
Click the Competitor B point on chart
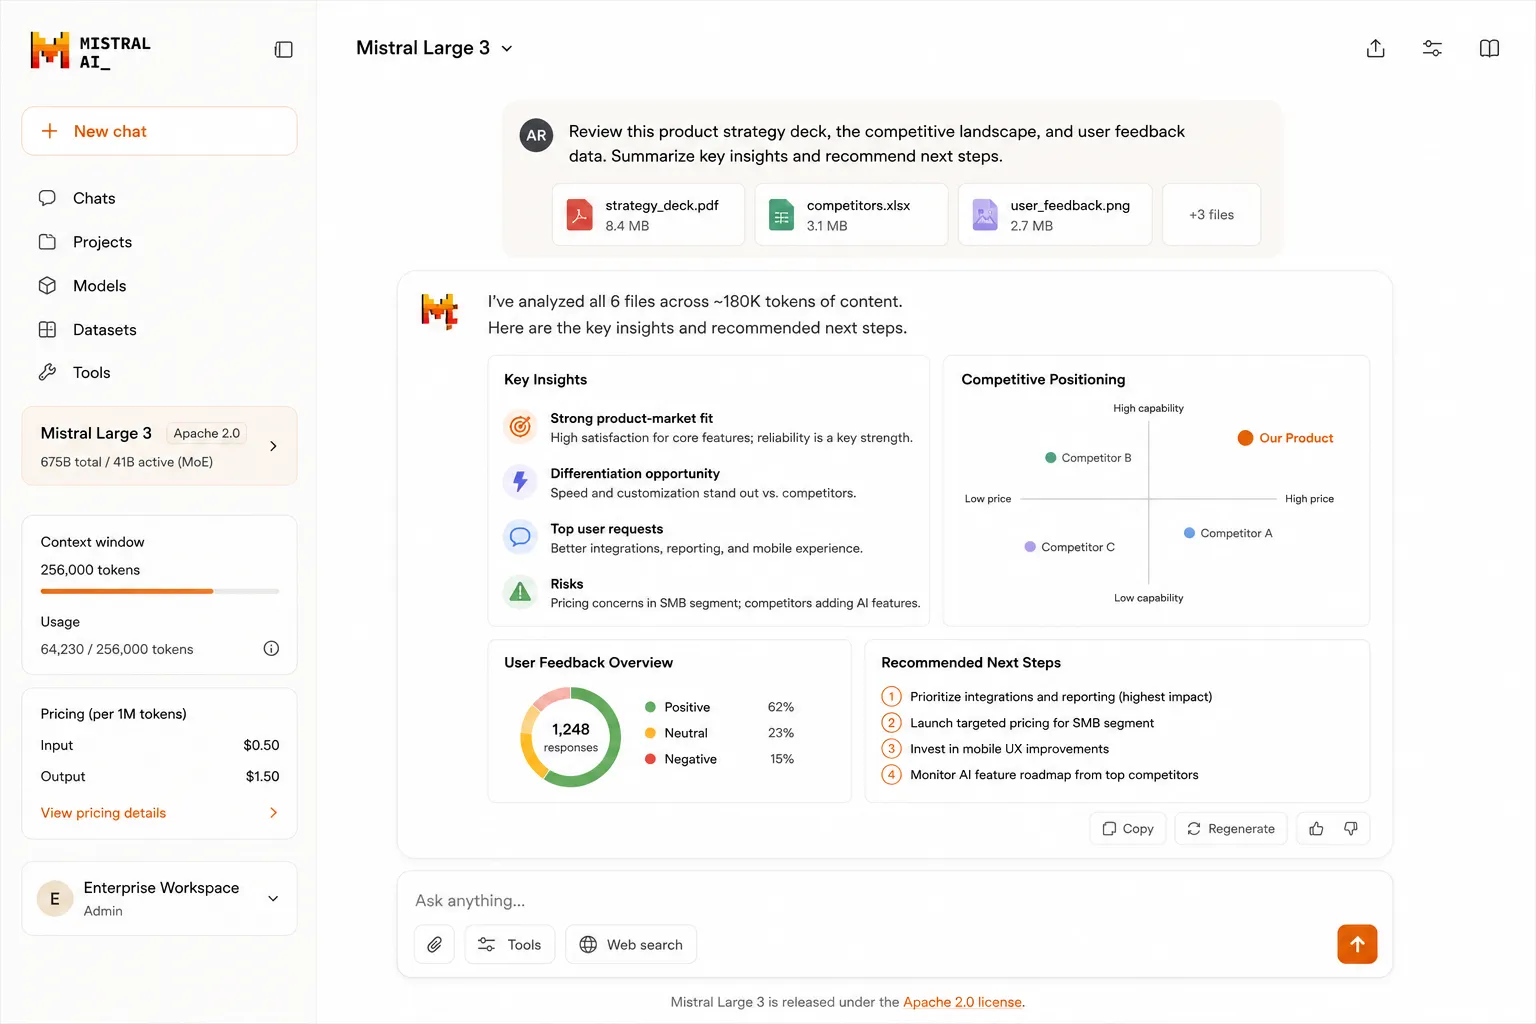pos(1051,458)
